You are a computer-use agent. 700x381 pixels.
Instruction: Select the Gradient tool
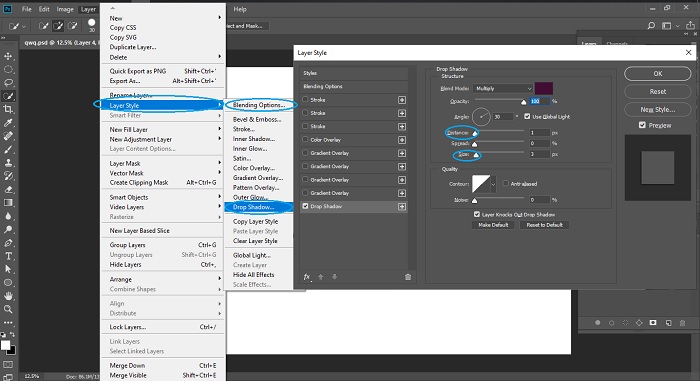[8, 203]
